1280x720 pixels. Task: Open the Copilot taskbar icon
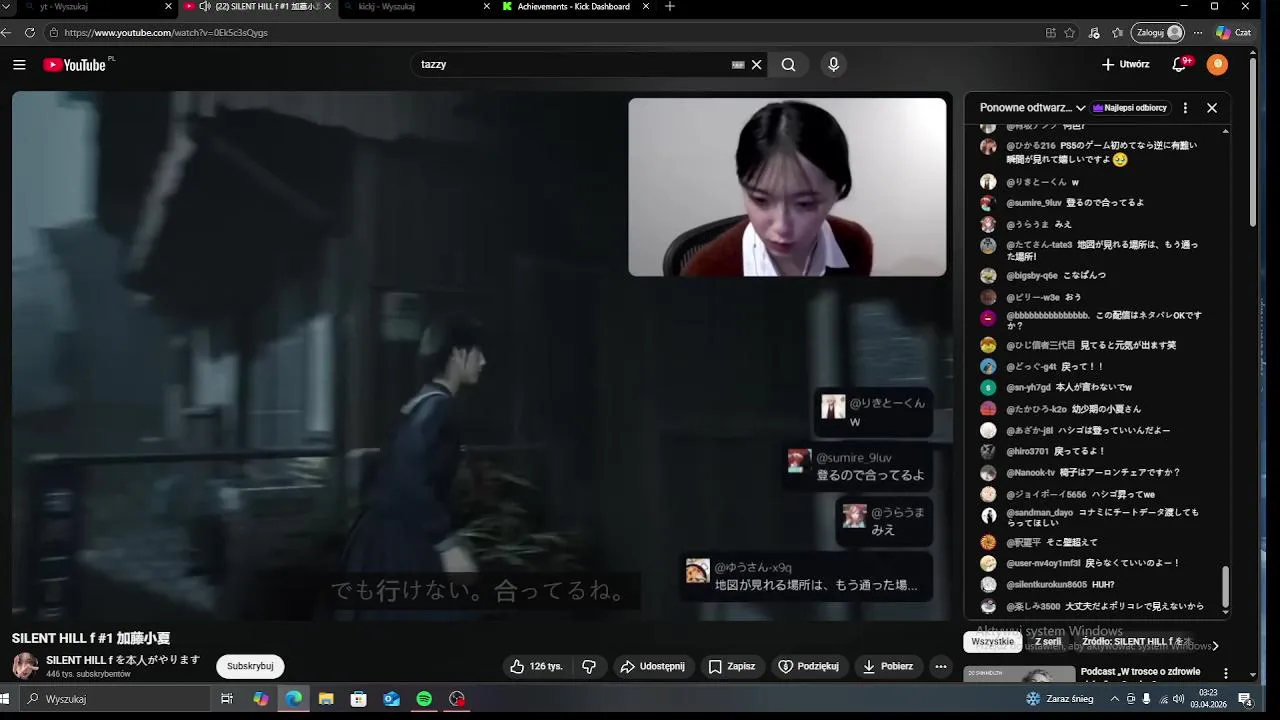click(x=261, y=699)
